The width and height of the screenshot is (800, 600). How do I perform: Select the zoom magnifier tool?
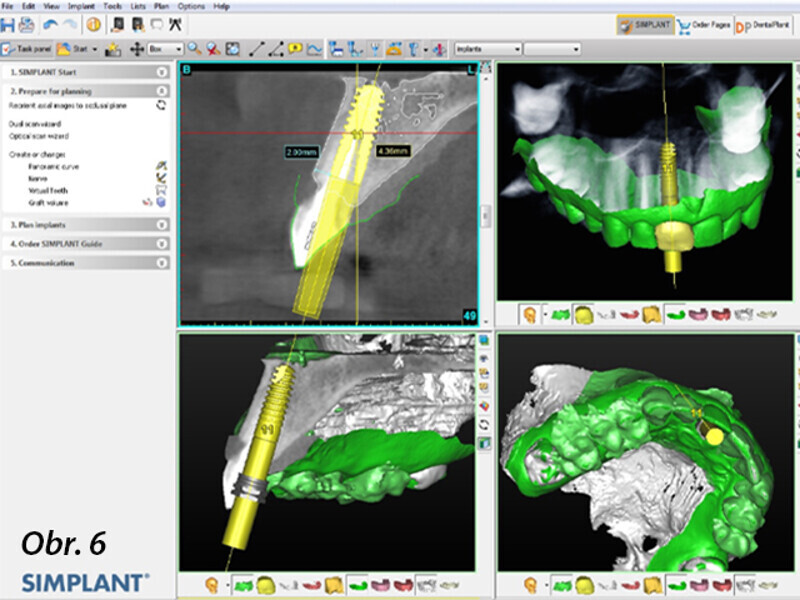(x=194, y=48)
